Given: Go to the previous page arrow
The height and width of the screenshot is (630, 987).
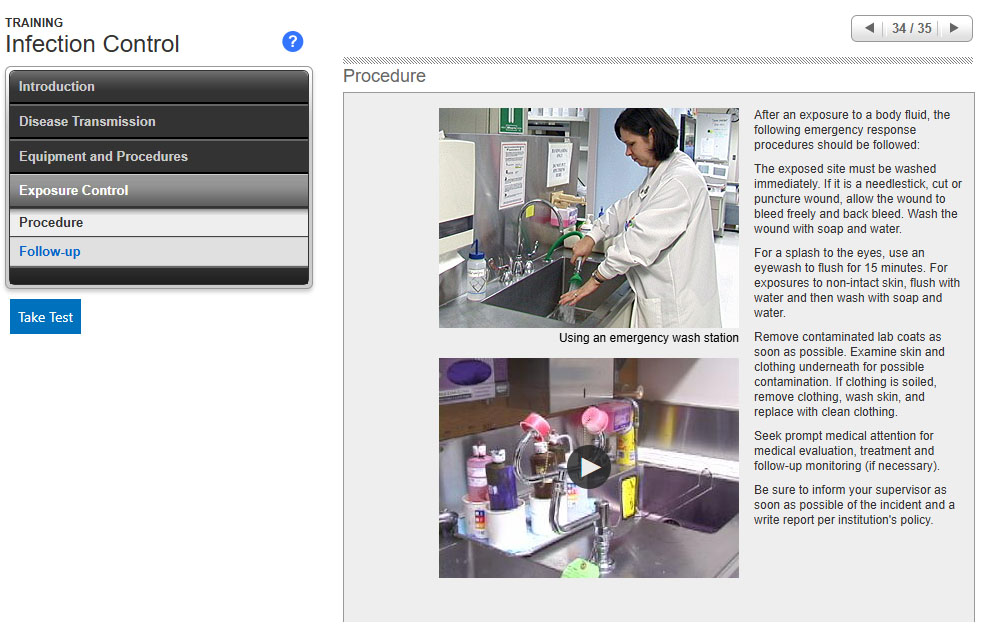Looking at the screenshot, I should (x=868, y=28).
